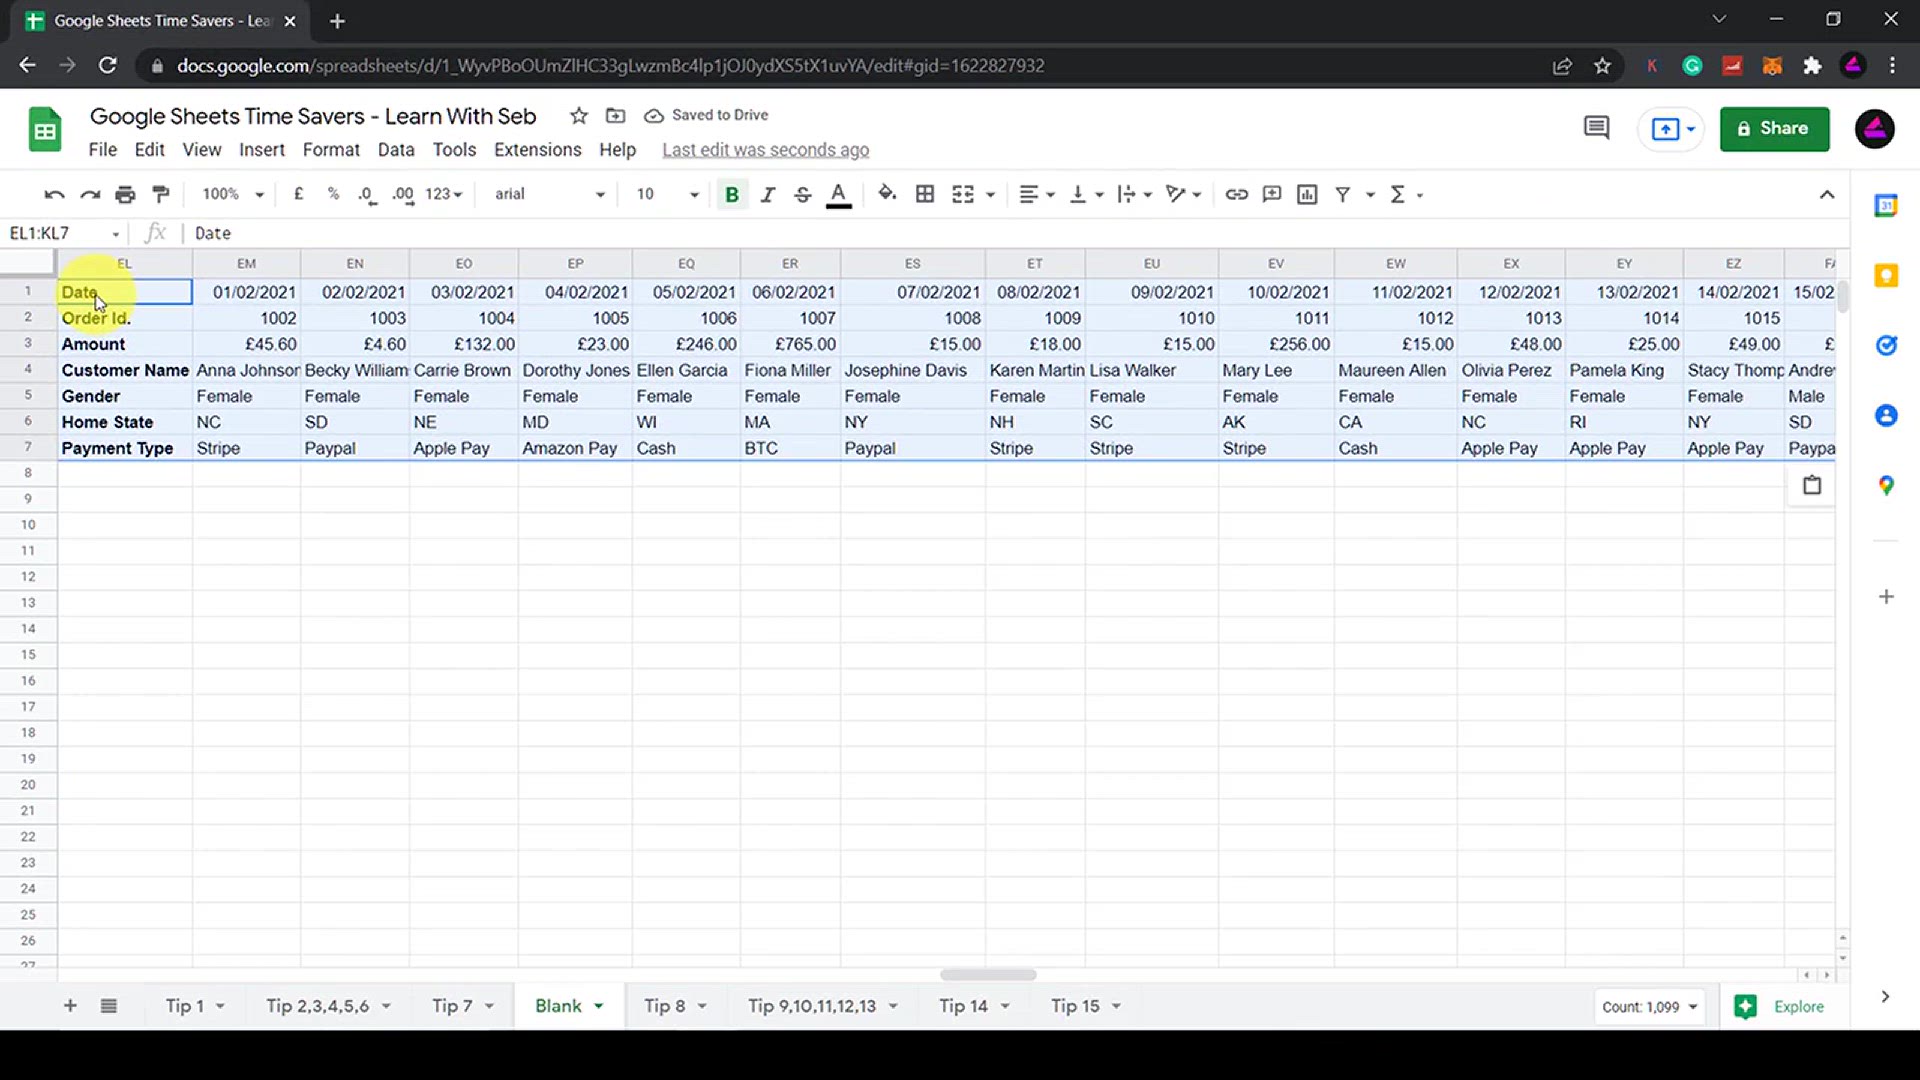The width and height of the screenshot is (1920, 1080).
Task: Insert a comment from the toolbar
Action: (1271, 194)
